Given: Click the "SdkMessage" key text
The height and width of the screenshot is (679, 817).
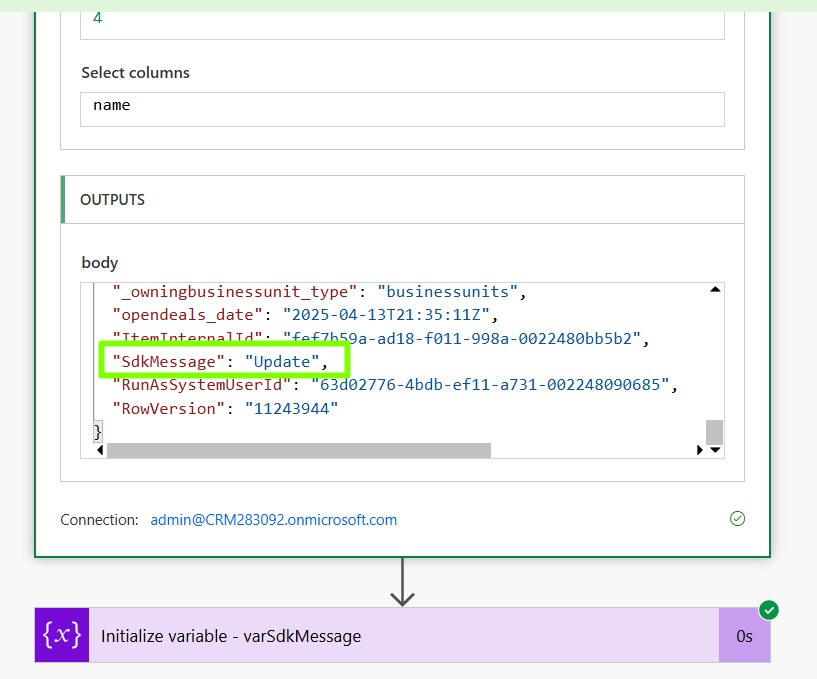Looking at the screenshot, I should tap(168, 362).
